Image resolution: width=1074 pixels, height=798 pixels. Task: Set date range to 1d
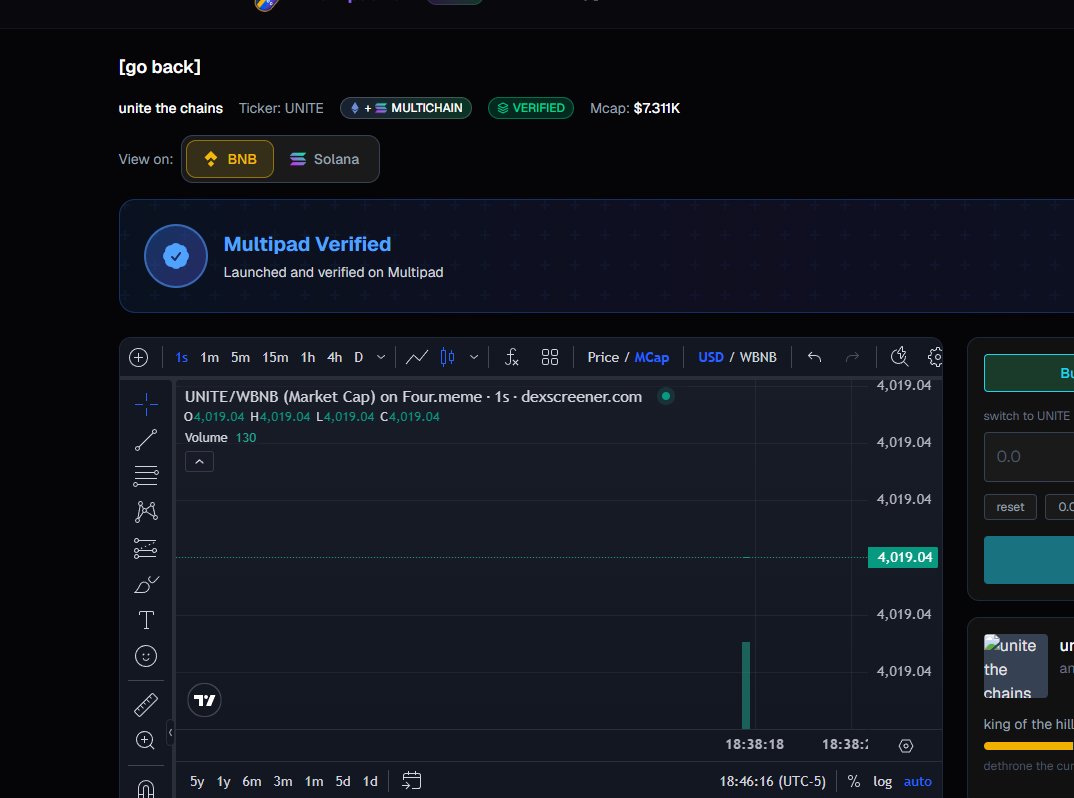(x=370, y=782)
